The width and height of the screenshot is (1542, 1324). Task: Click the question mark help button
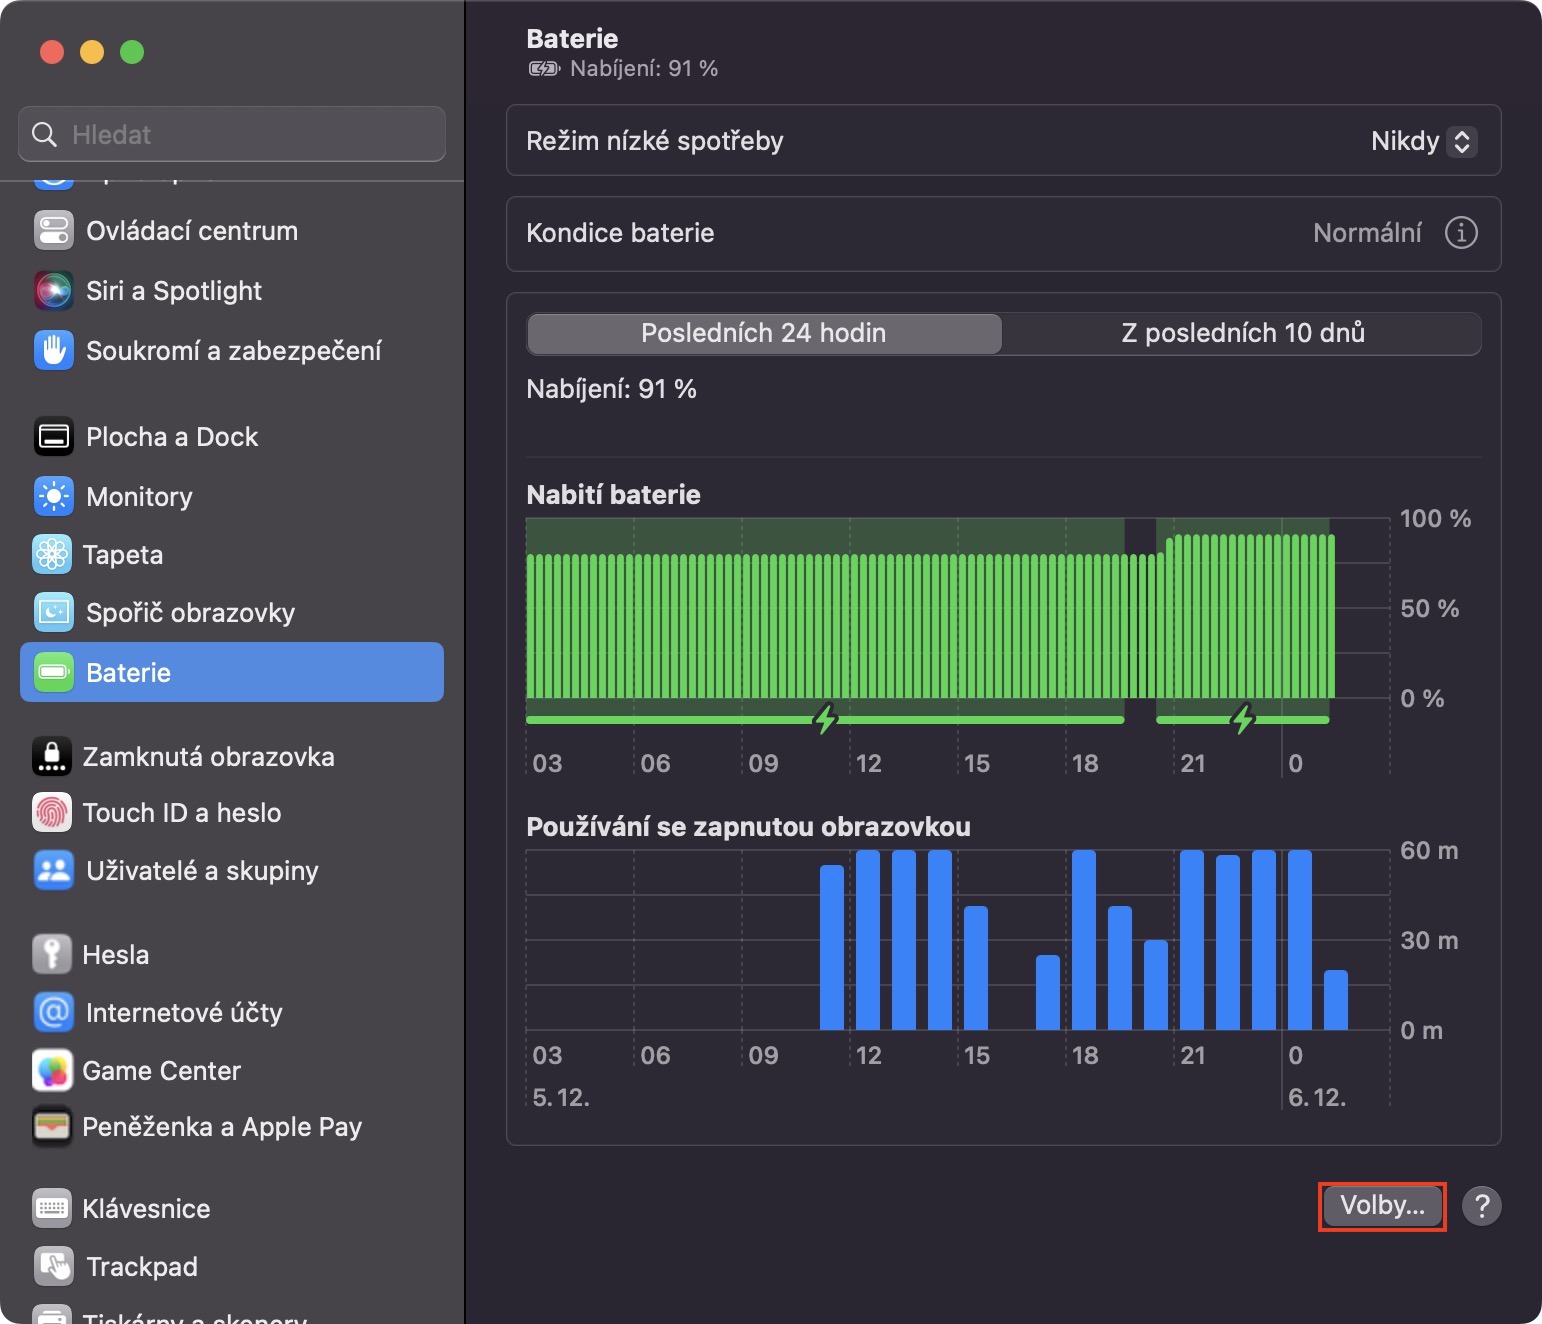1481,1206
